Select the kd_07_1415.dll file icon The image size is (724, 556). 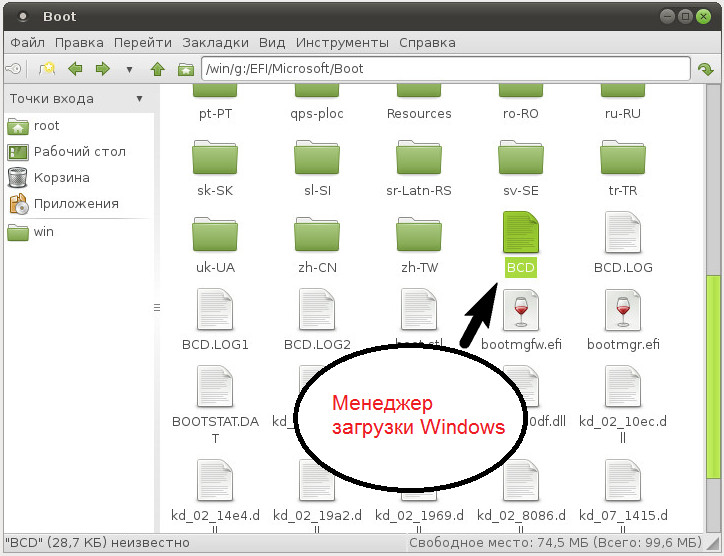[623, 480]
